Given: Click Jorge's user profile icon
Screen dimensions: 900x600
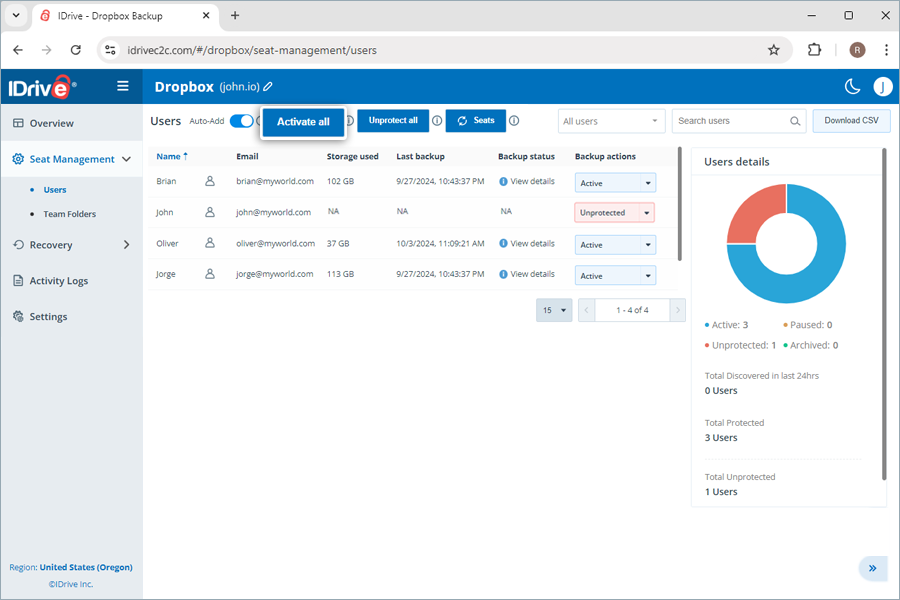Looking at the screenshot, I should pos(210,274).
